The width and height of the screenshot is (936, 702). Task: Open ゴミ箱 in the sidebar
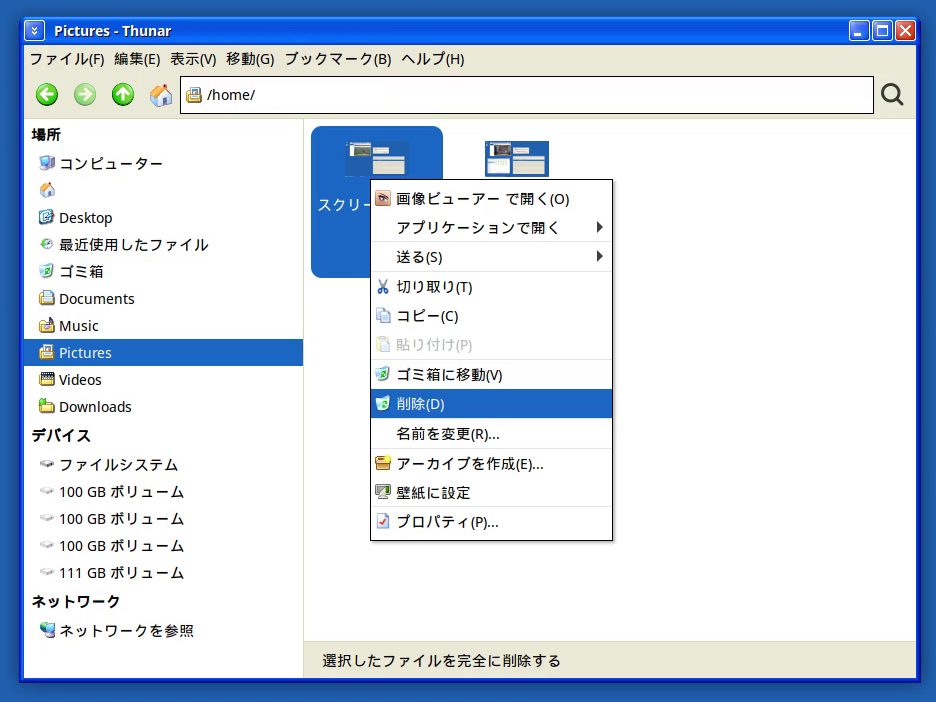pyautogui.click(x=80, y=272)
